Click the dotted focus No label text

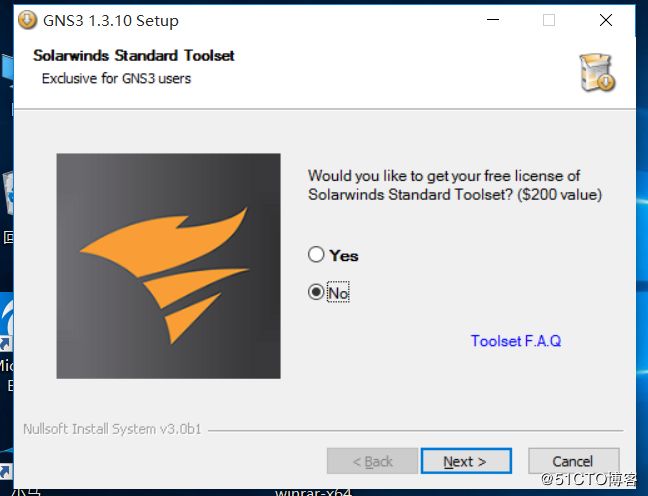(x=338, y=293)
